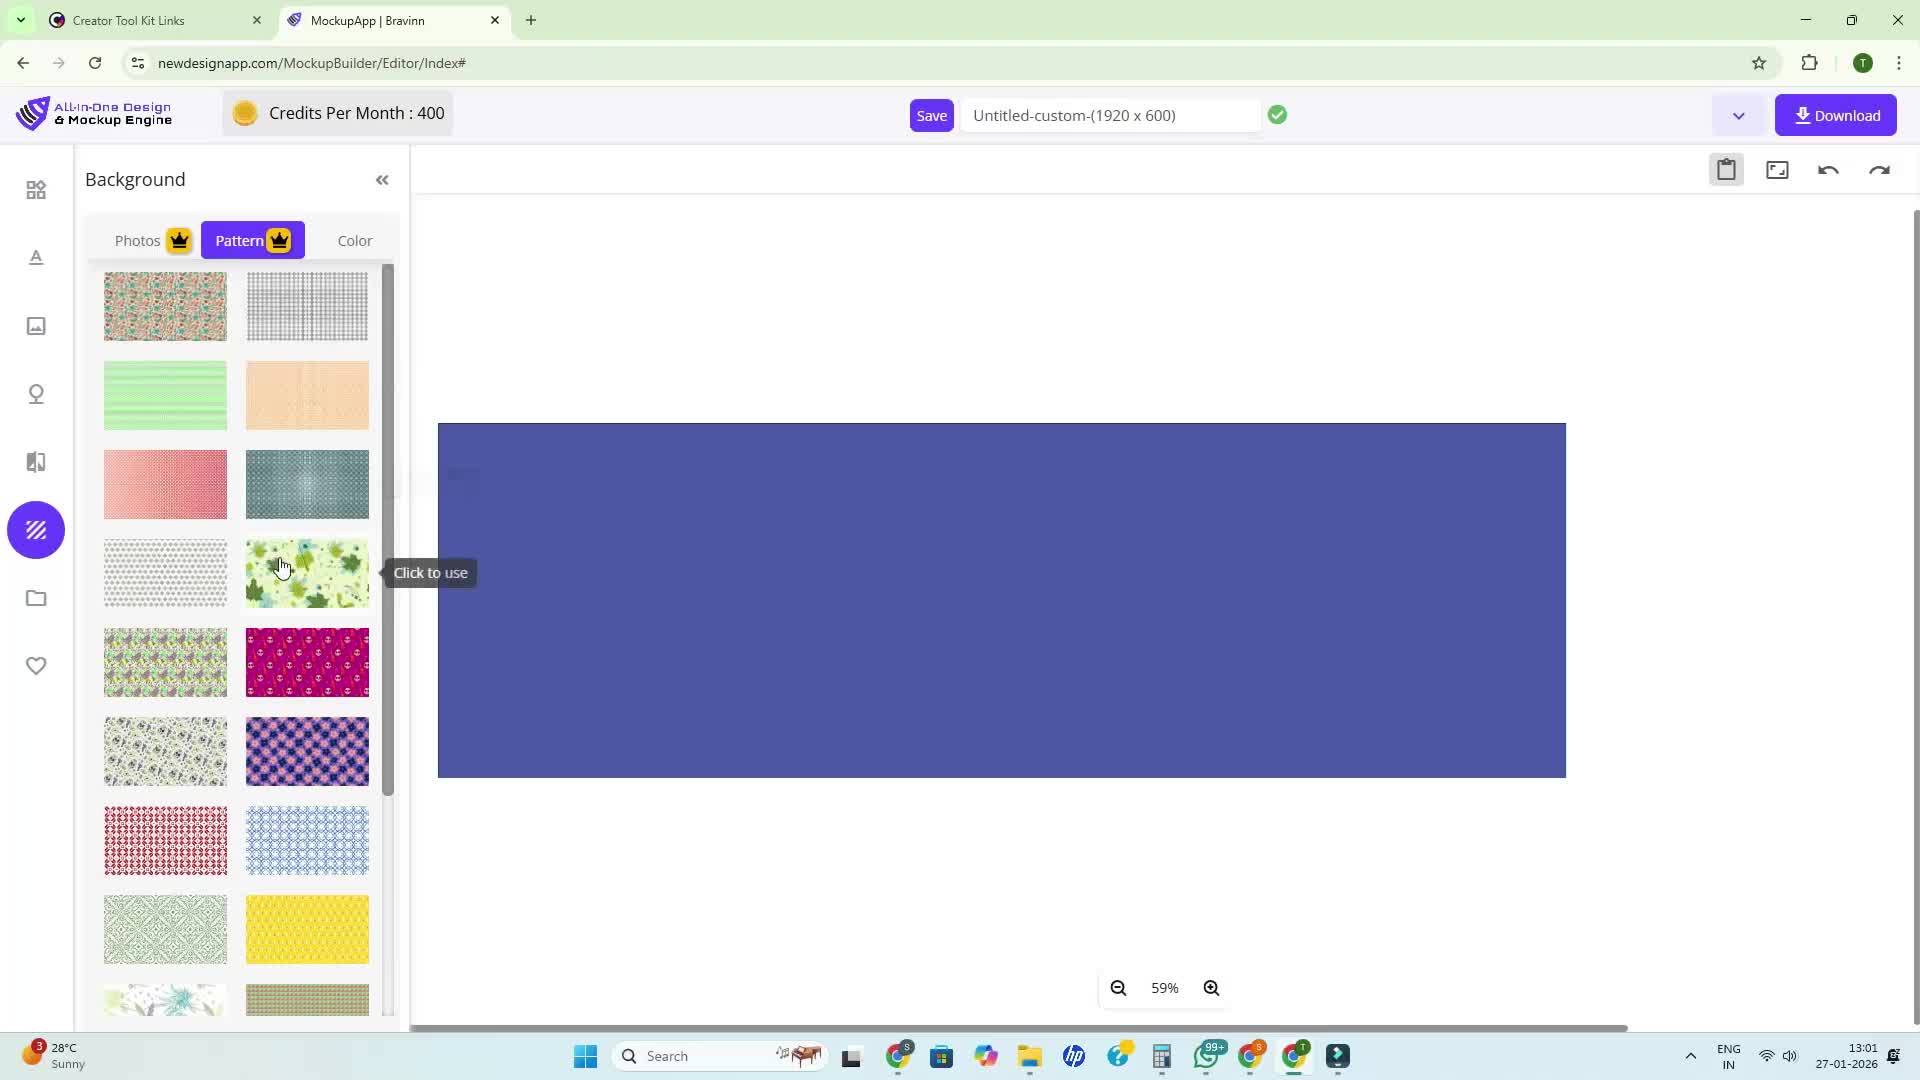Zoom in using the magnifier plus
The height and width of the screenshot is (1080, 1920).
point(1211,988)
